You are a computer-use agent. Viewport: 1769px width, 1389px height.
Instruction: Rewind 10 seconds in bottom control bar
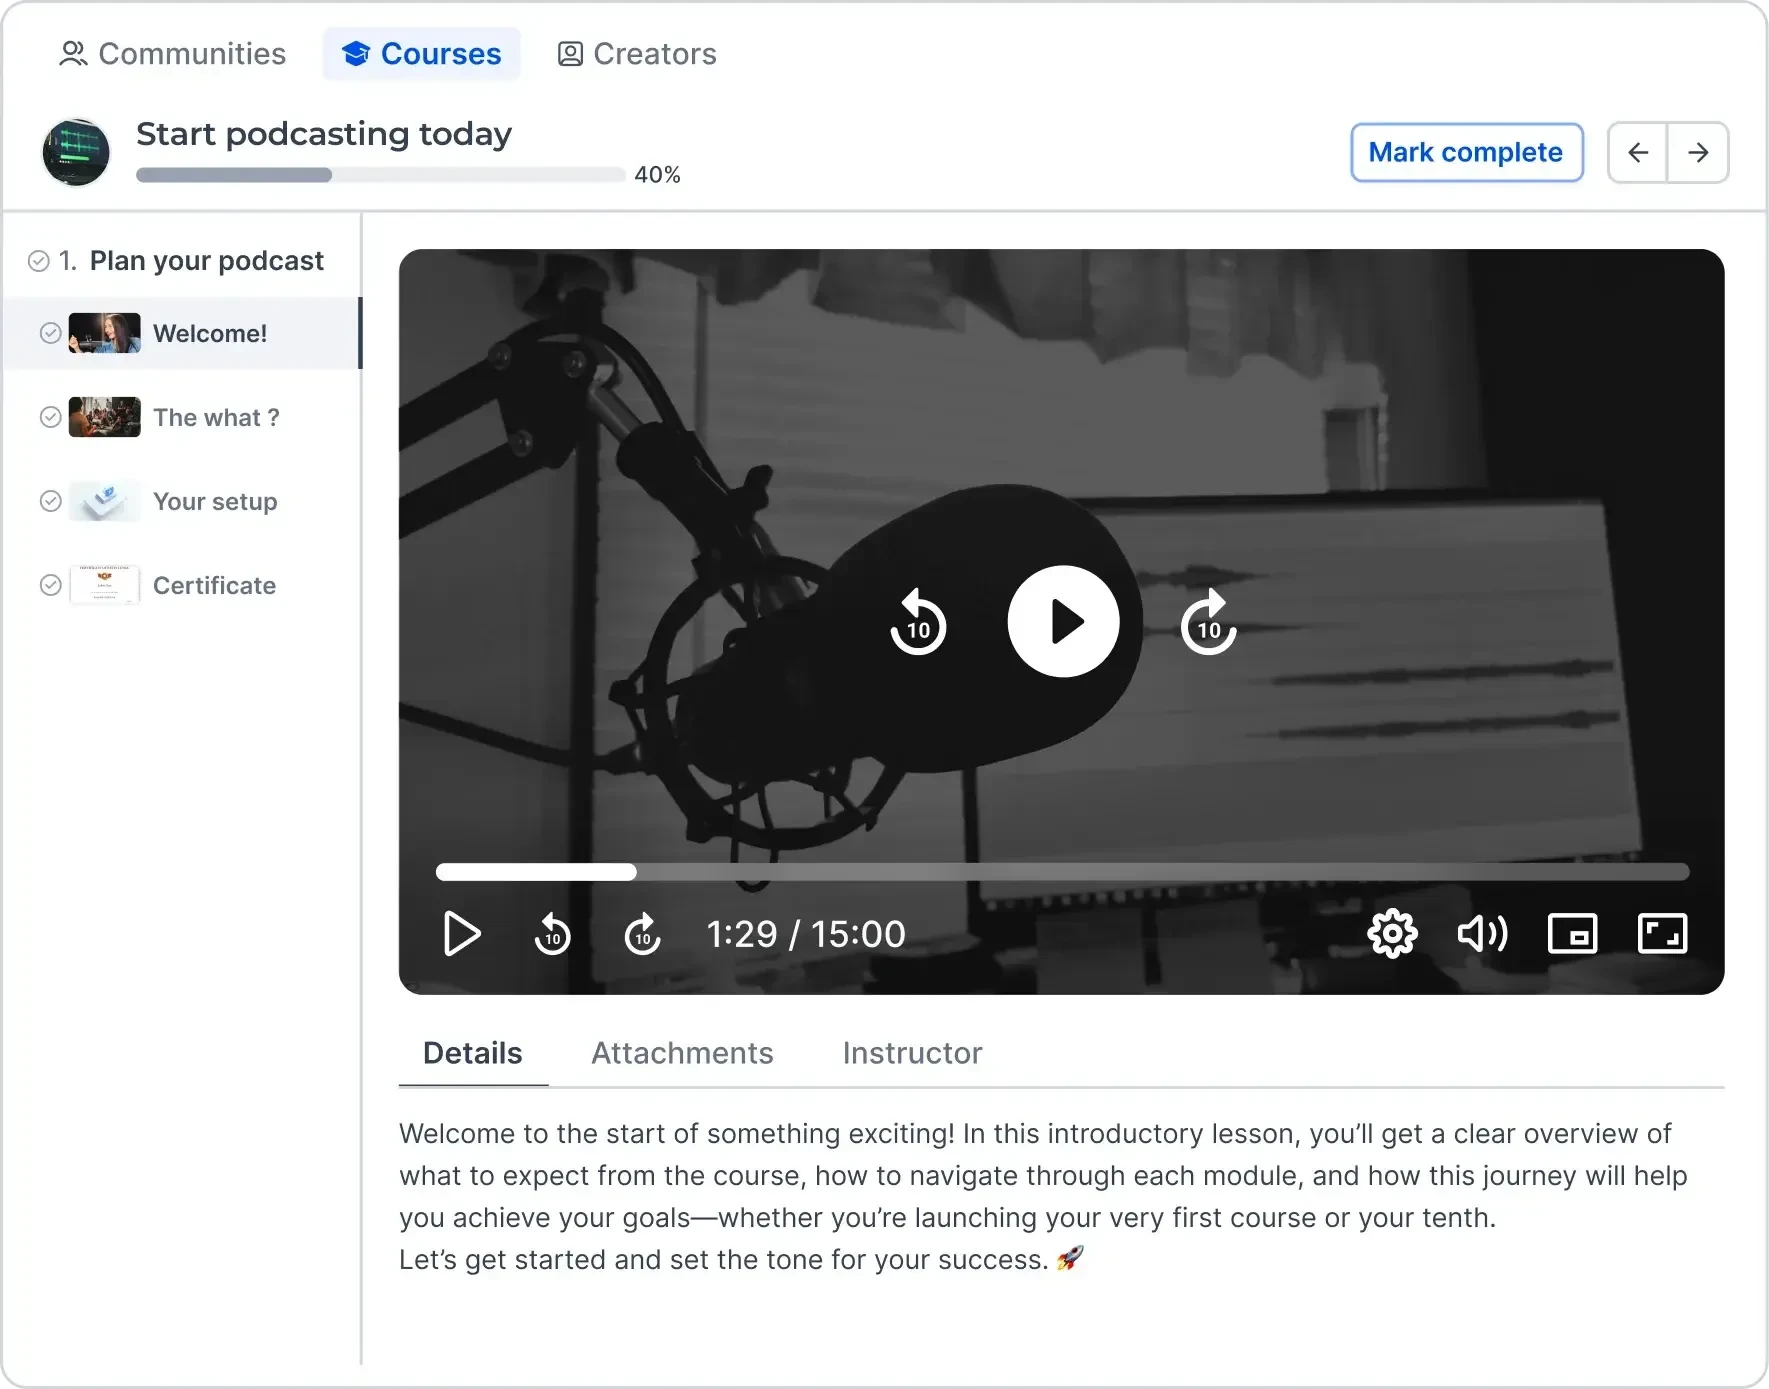(552, 934)
